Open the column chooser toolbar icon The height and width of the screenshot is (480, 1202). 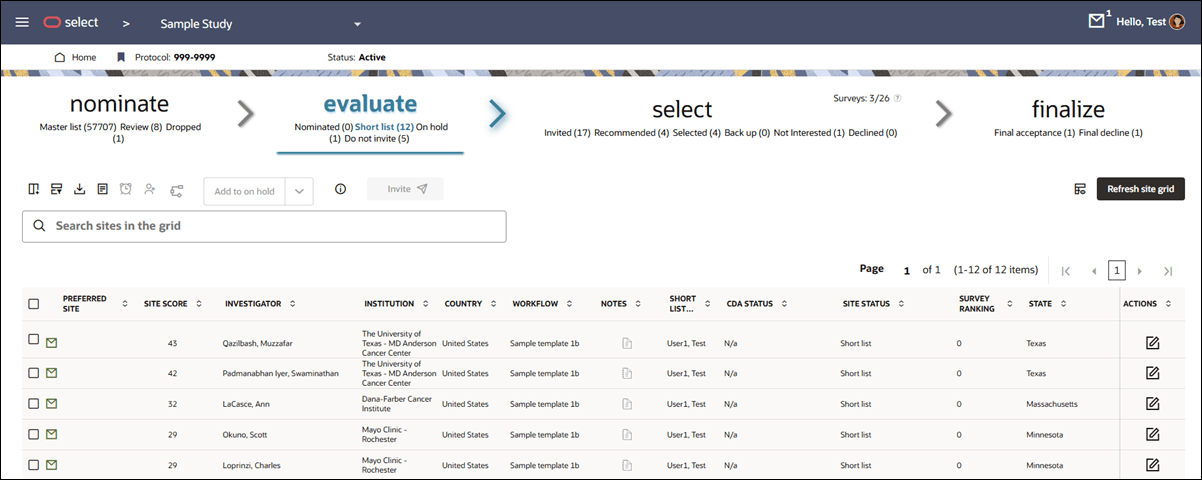(x=34, y=188)
